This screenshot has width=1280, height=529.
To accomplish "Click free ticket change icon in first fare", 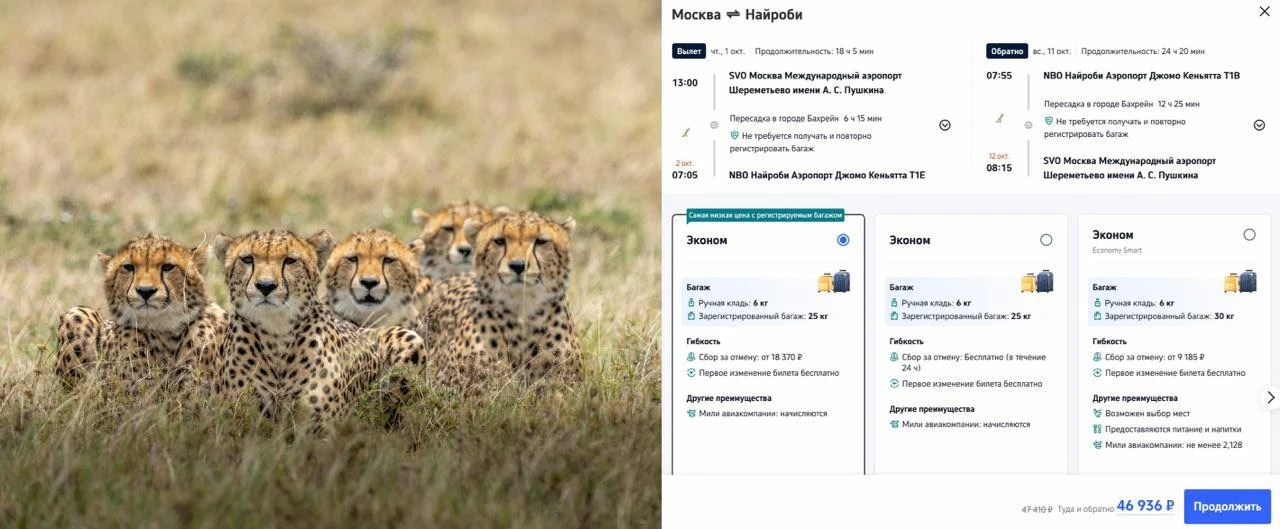I will click(x=691, y=373).
